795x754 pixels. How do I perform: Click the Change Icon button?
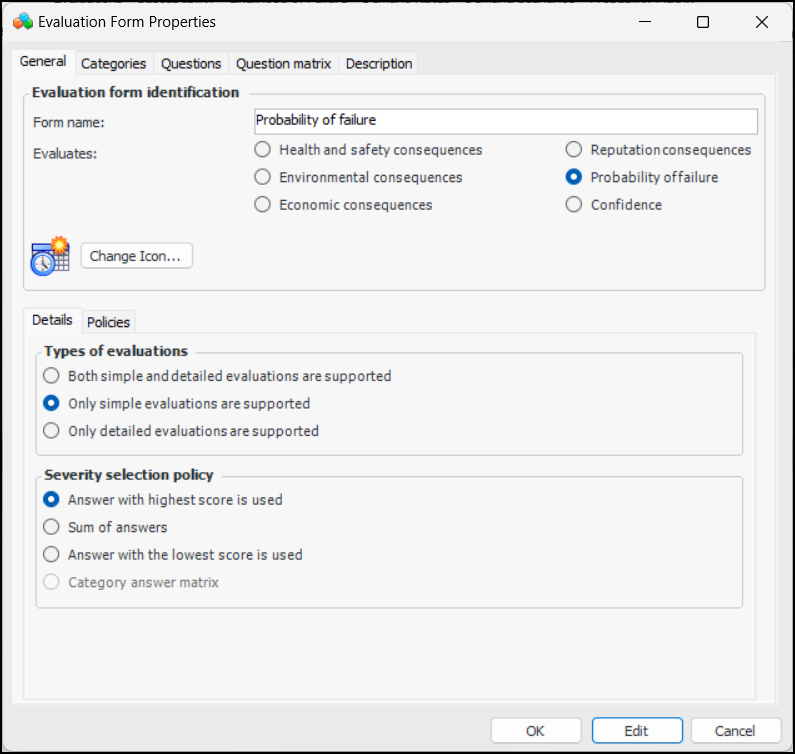(136, 256)
